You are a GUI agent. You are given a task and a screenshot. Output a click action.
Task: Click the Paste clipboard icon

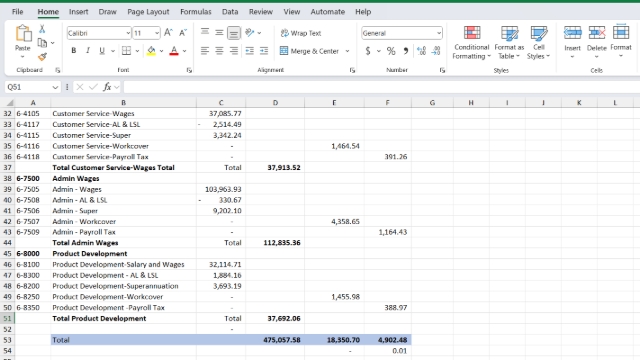23,33
